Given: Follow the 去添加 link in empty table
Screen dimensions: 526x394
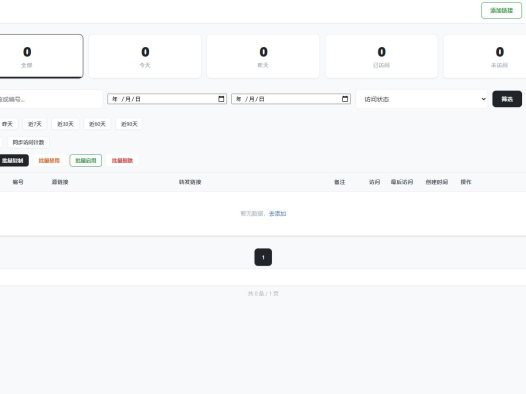Looking at the screenshot, I should (277, 213).
